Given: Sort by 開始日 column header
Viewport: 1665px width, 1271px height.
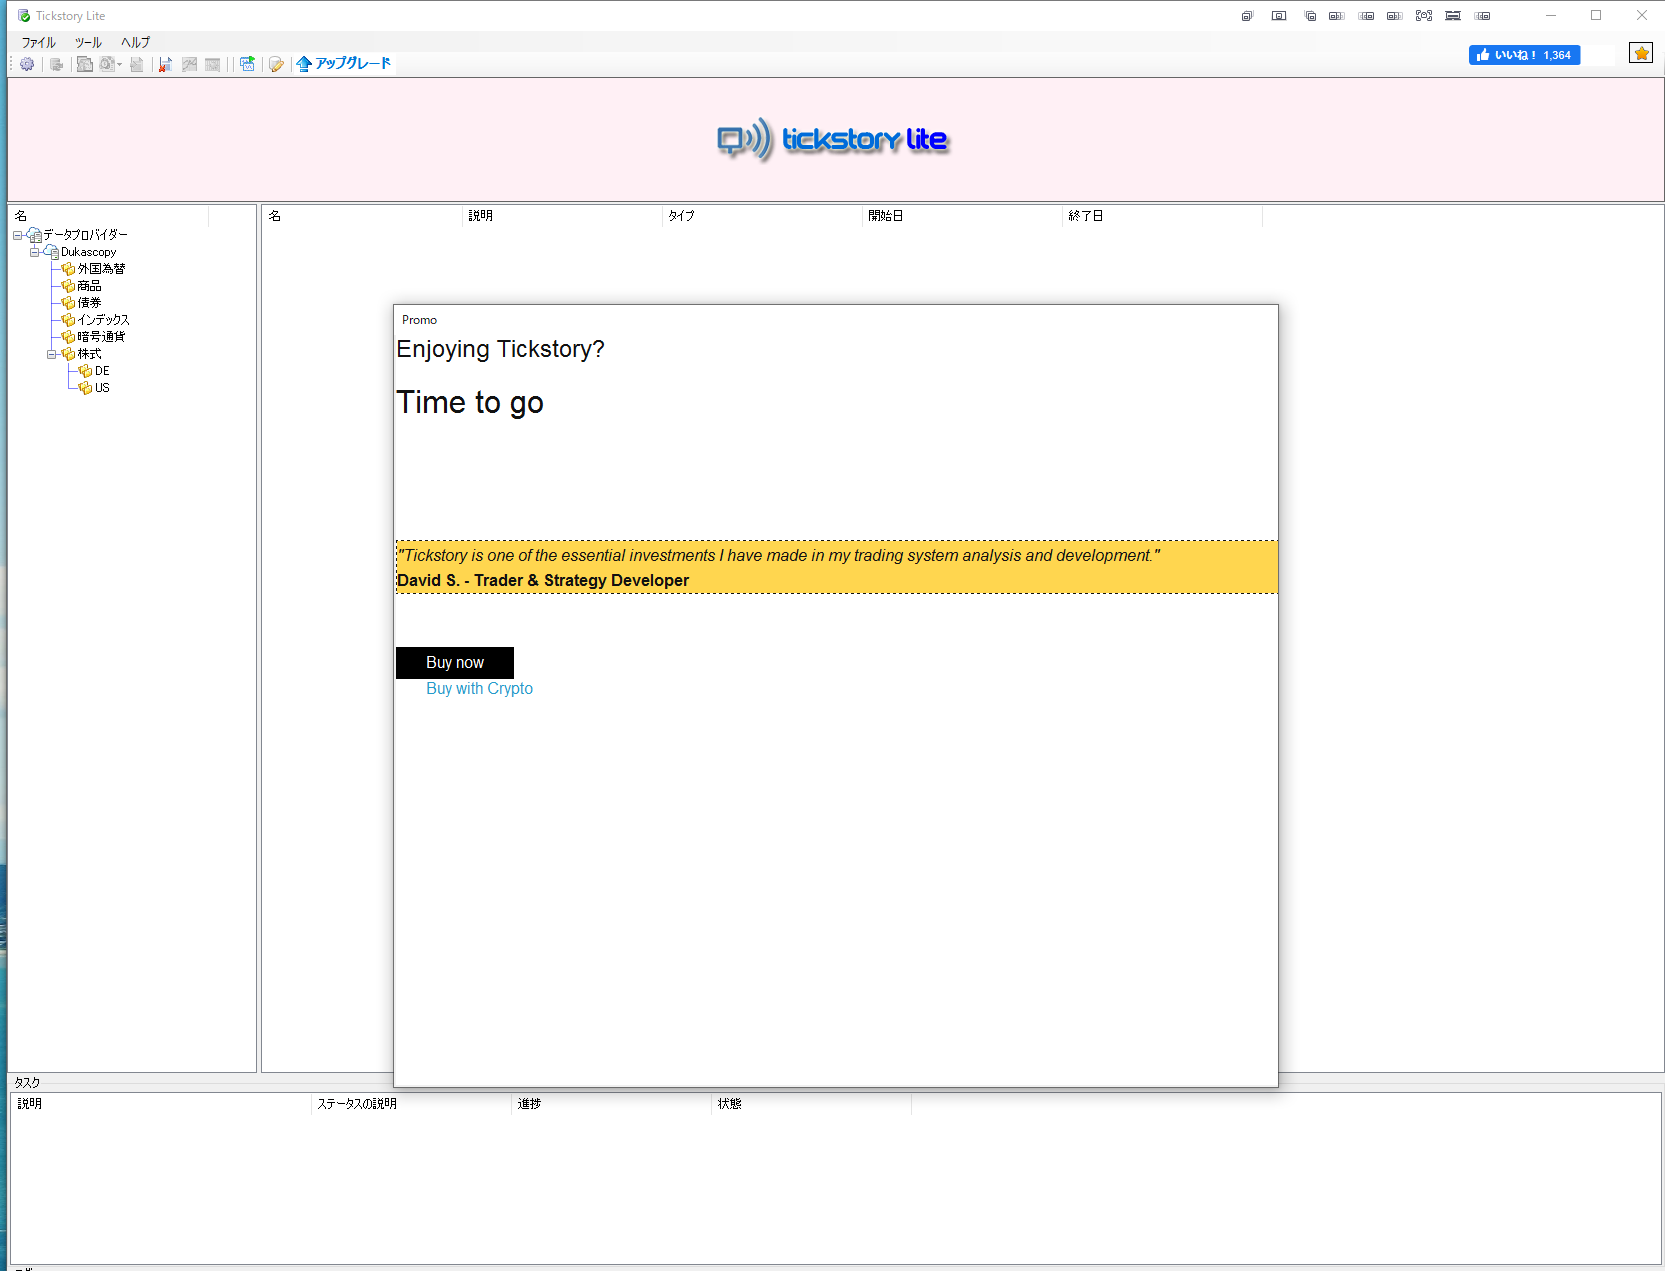Looking at the screenshot, I should click(x=962, y=216).
